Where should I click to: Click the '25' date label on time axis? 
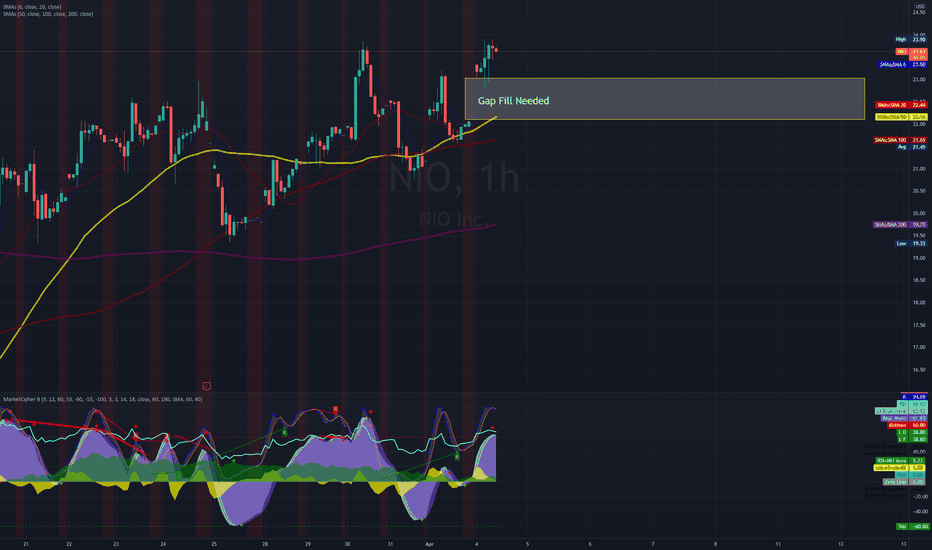coord(214,544)
